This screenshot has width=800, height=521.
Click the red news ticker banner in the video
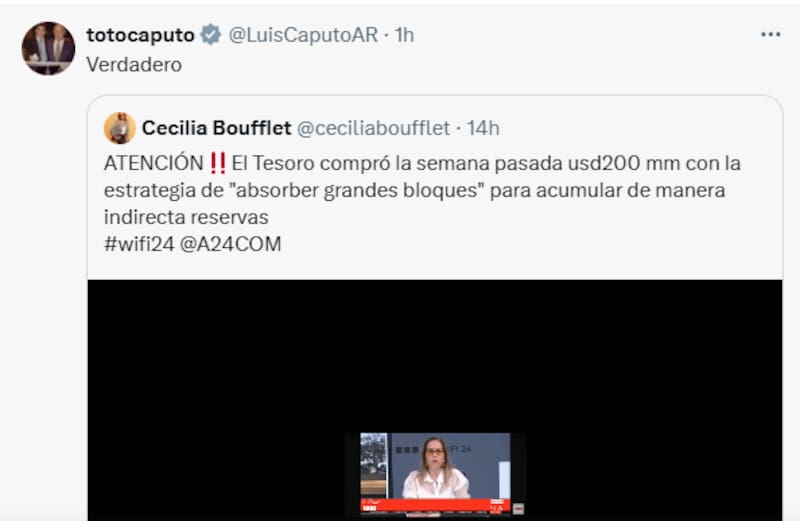coord(435,505)
